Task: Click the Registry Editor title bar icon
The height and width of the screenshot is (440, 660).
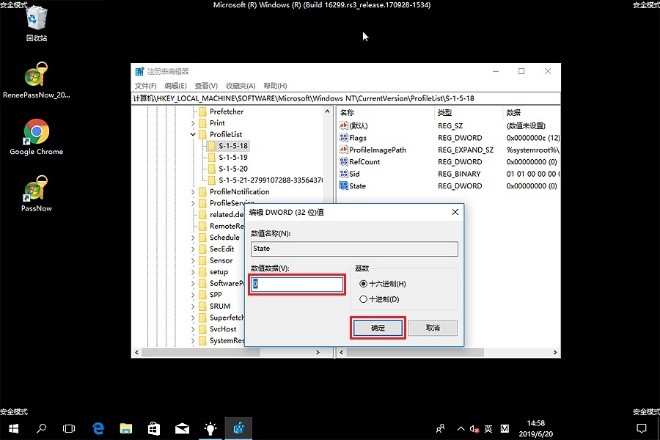Action: point(139,72)
